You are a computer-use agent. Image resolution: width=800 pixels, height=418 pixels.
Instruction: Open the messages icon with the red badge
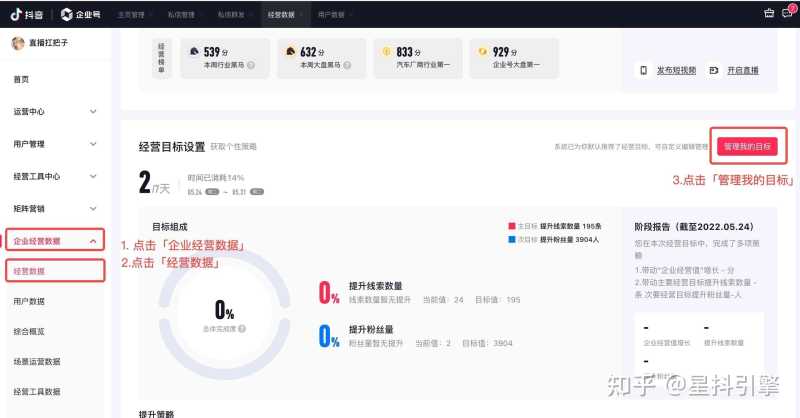(x=788, y=12)
